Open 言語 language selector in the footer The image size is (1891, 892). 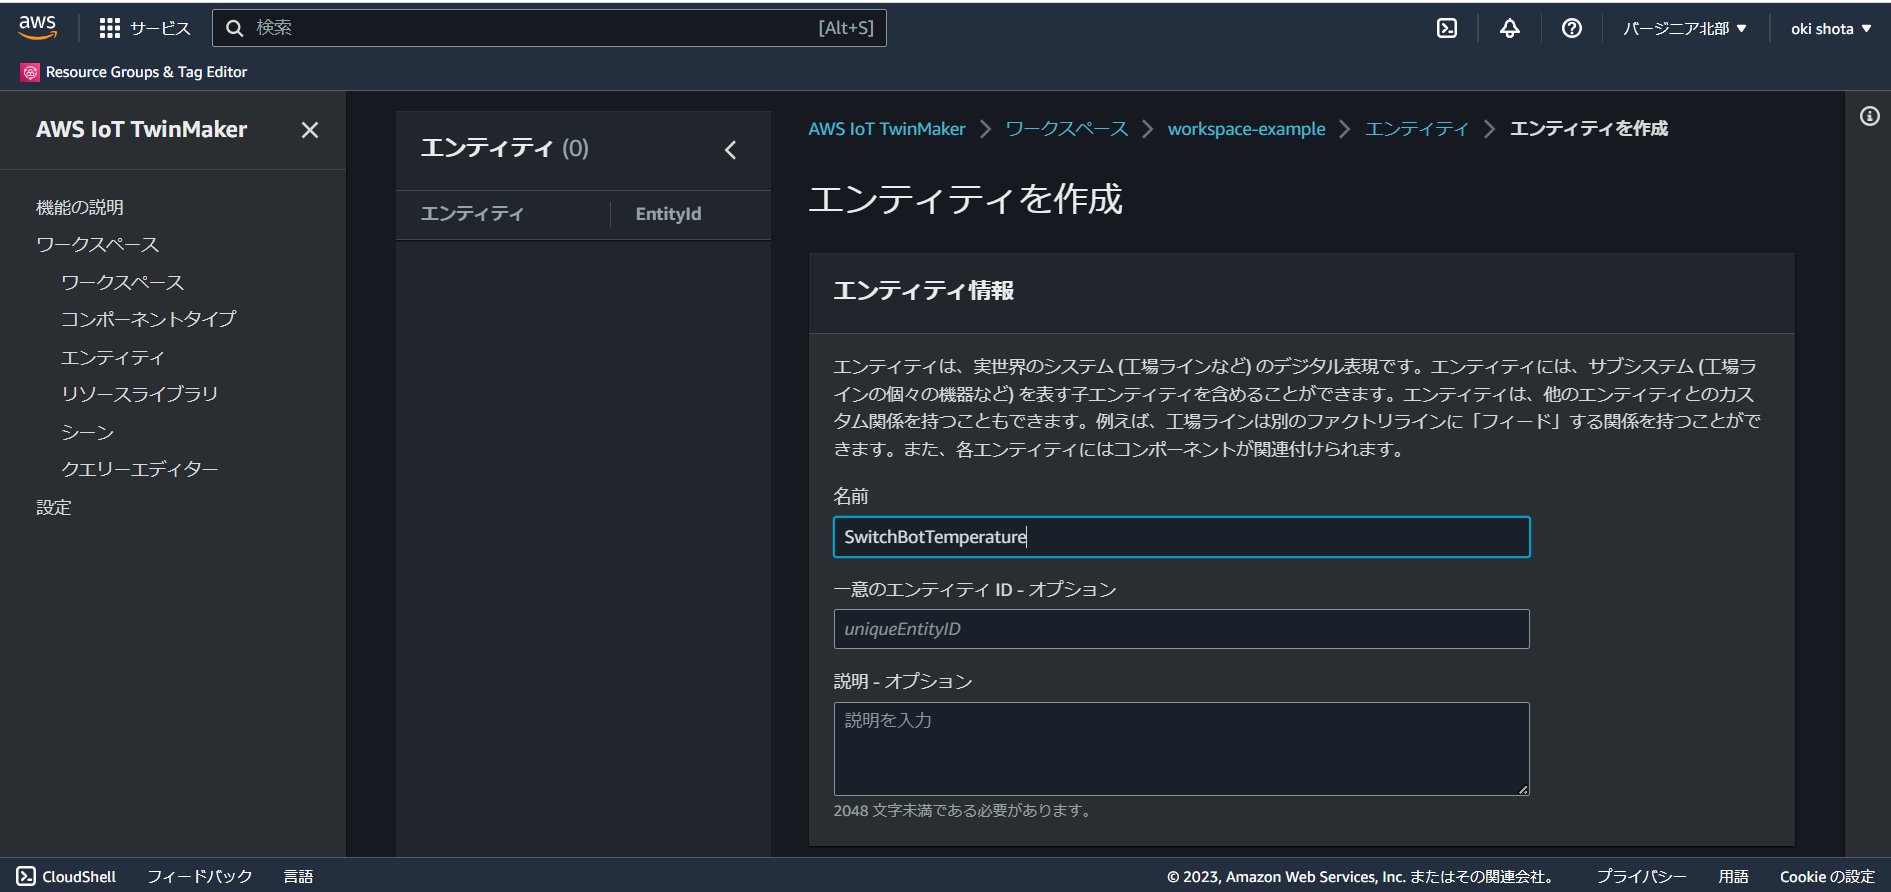point(299,877)
